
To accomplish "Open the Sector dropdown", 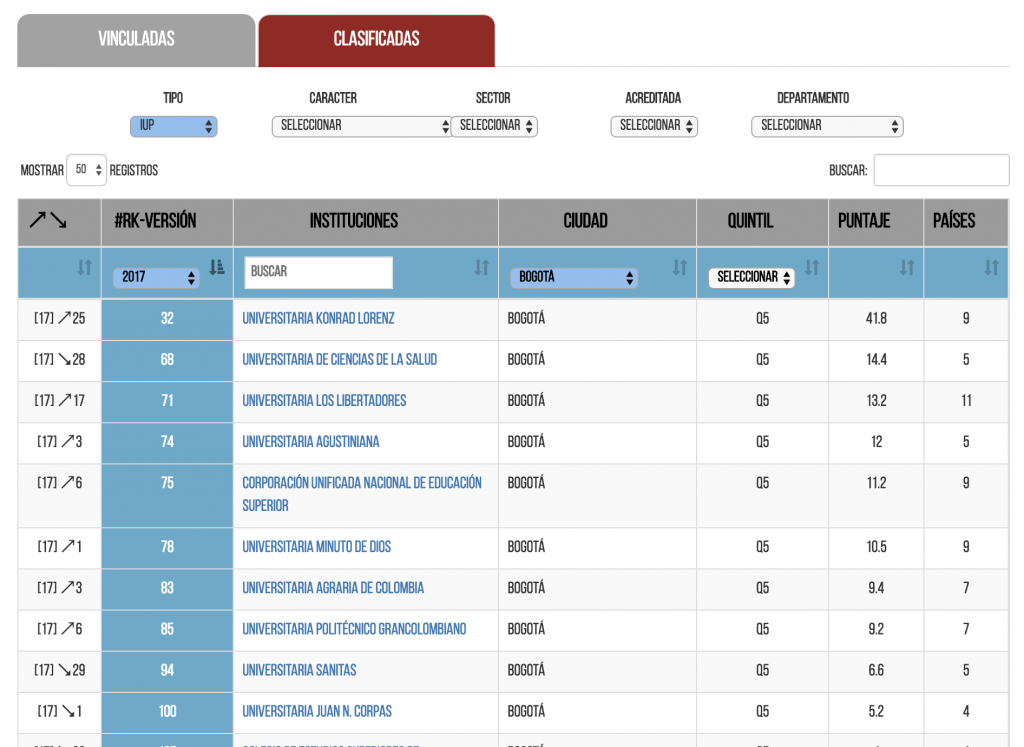I will point(494,126).
